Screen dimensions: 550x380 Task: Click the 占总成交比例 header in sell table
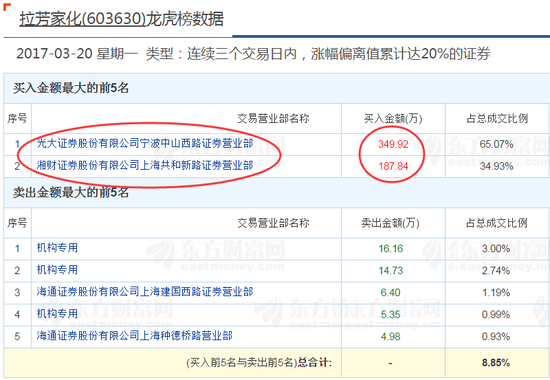pyautogui.click(x=497, y=223)
